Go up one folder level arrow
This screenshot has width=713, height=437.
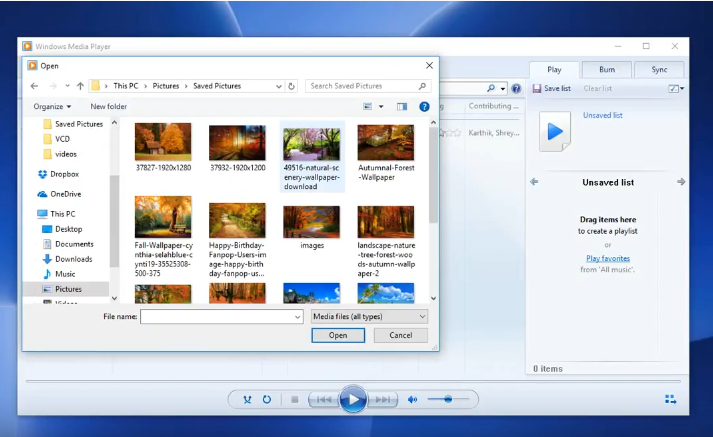pyautogui.click(x=80, y=86)
